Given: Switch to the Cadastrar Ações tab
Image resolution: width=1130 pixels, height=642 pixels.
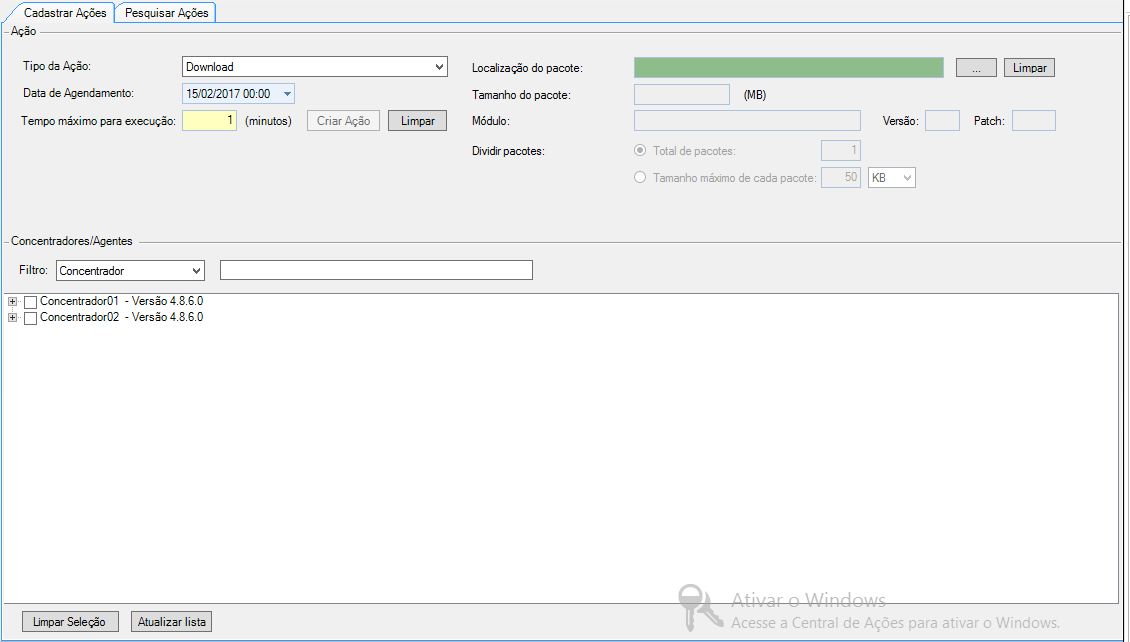Looking at the screenshot, I should coord(65,13).
